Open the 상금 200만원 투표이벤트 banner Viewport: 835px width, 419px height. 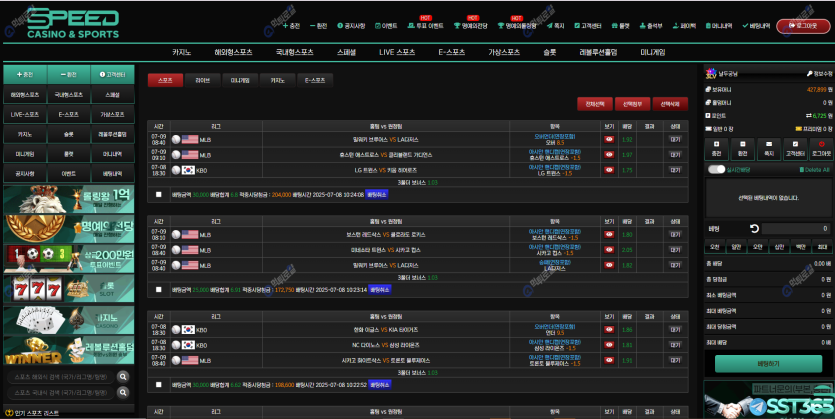point(69,259)
